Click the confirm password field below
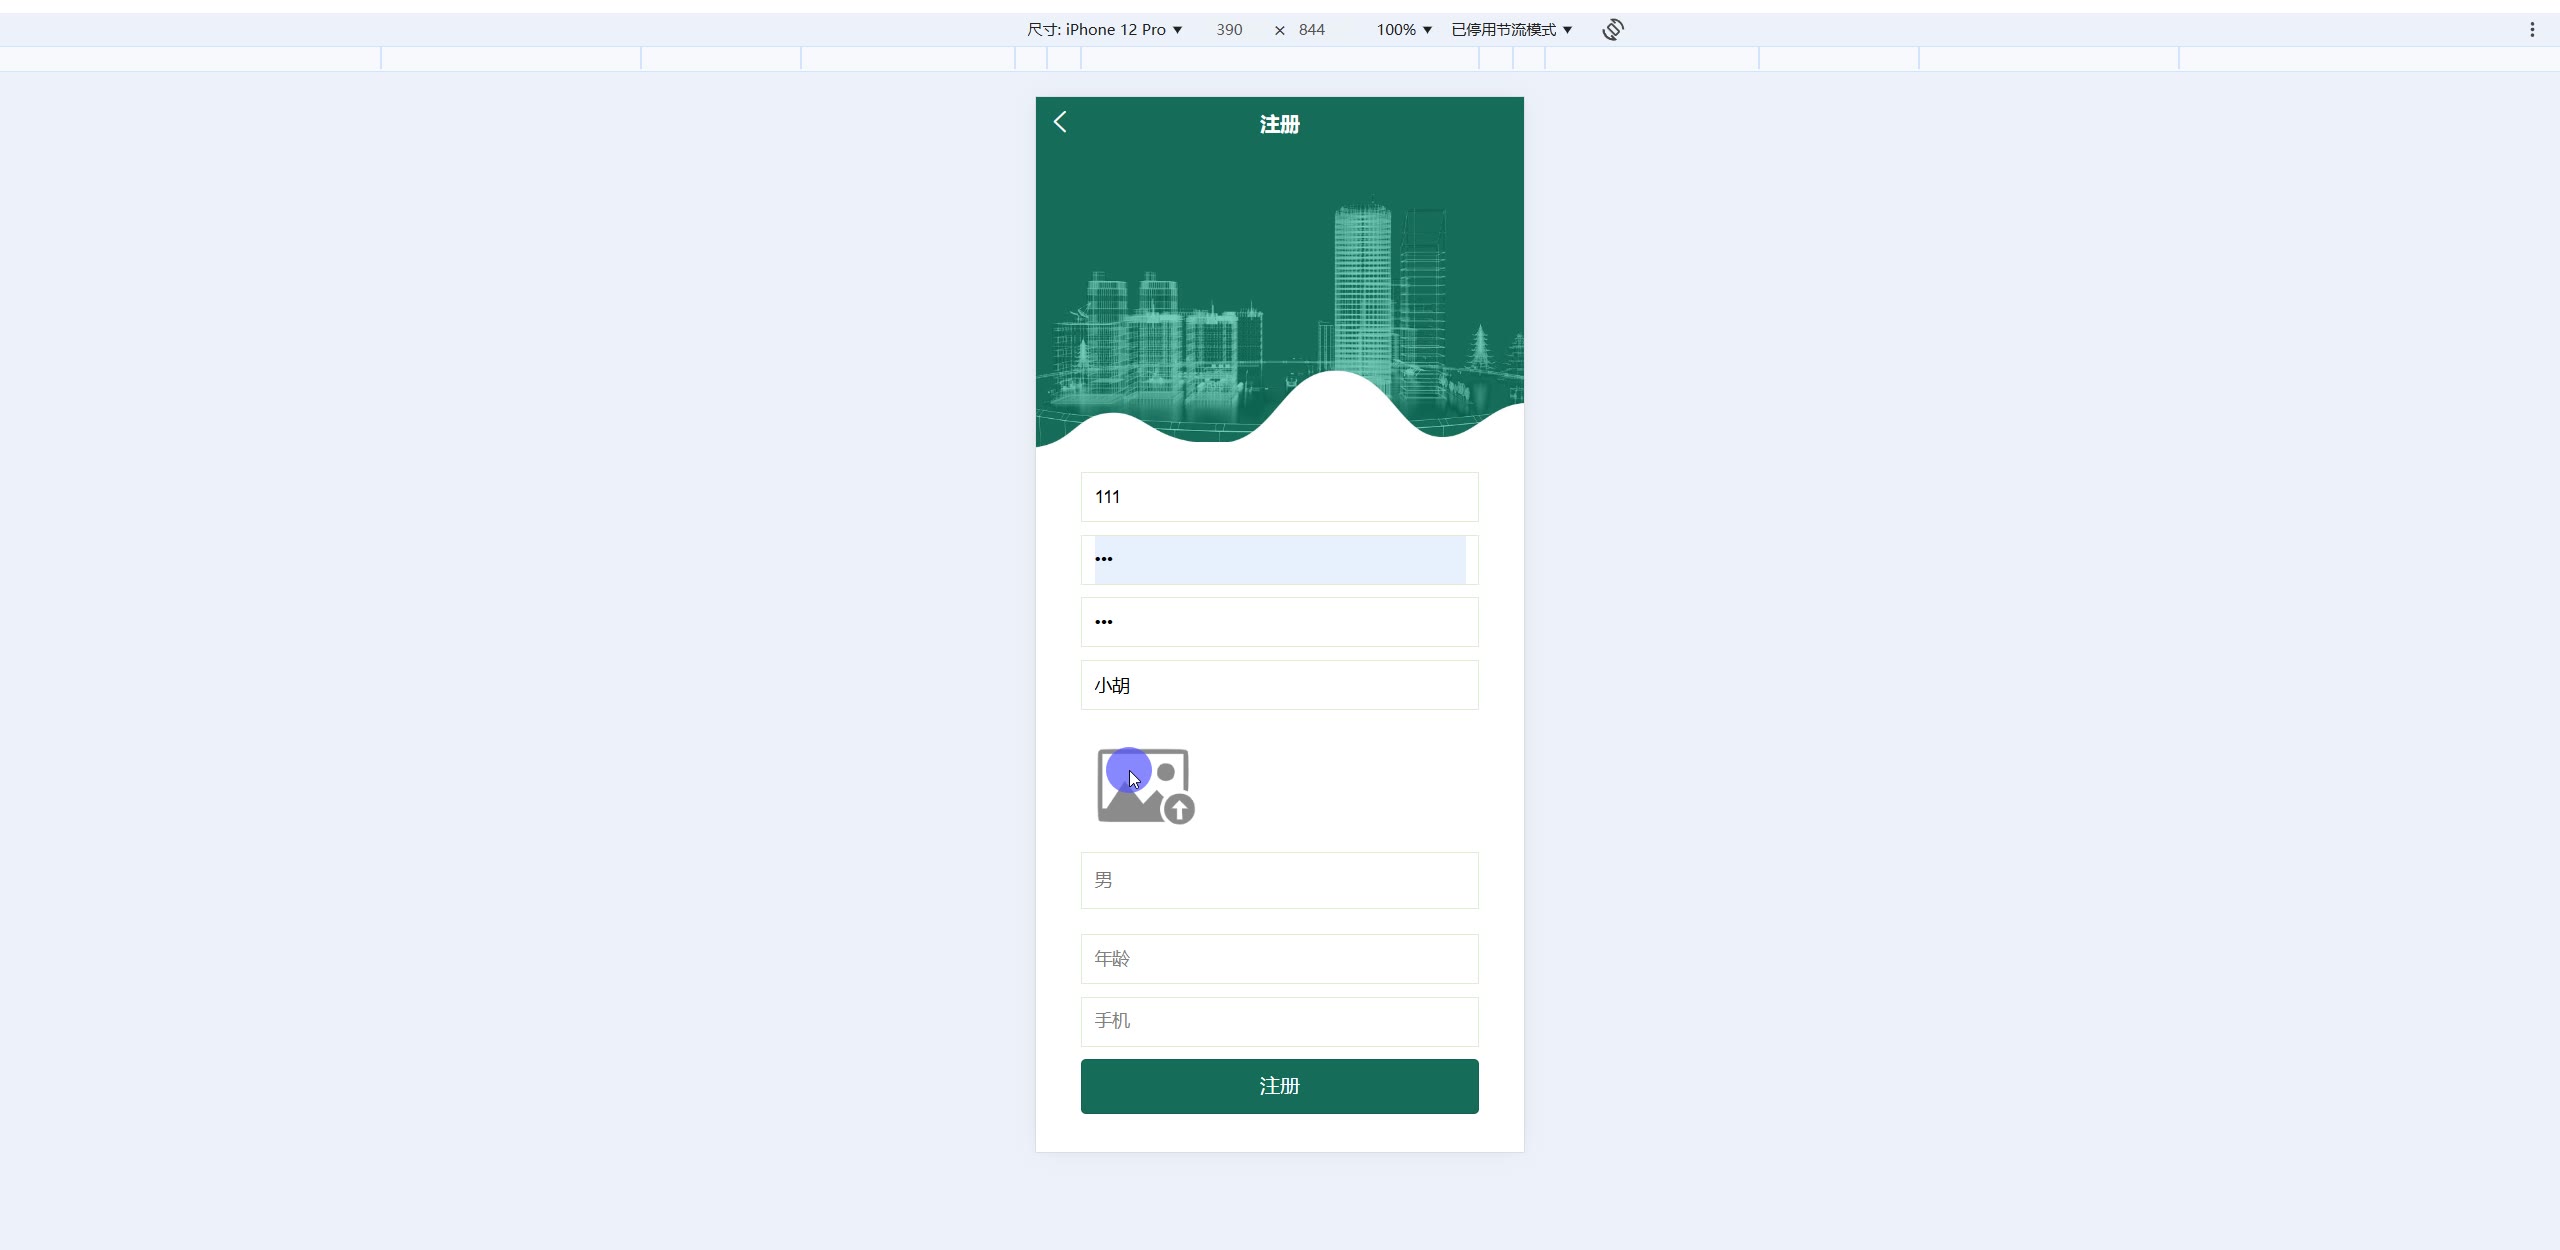 pyautogui.click(x=1279, y=622)
